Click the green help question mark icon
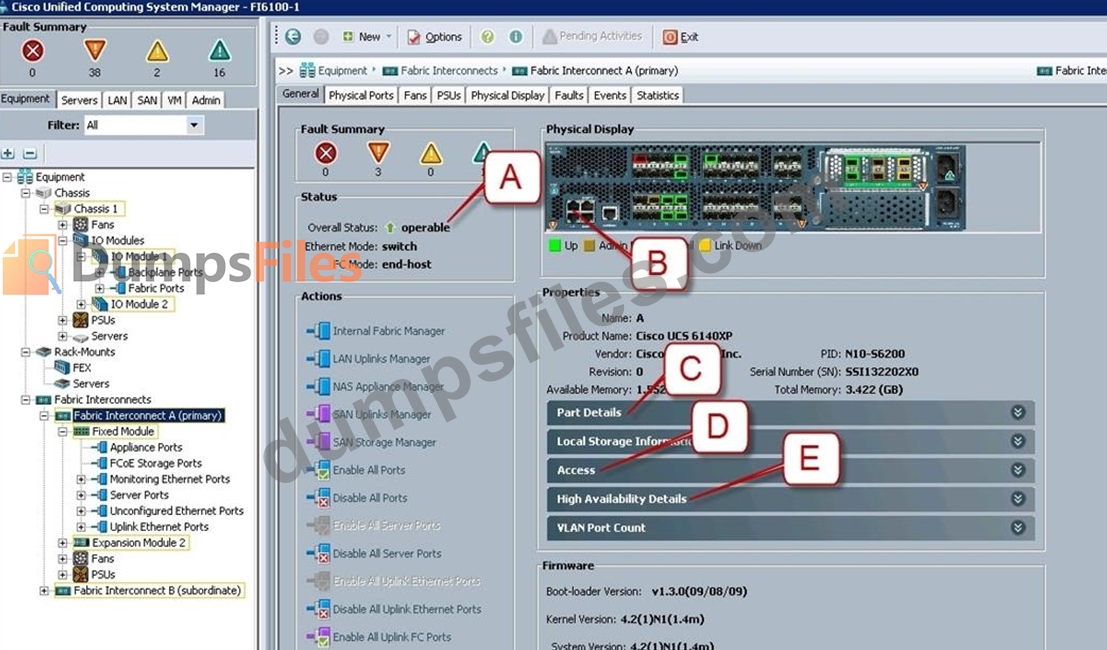 pyautogui.click(x=487, y=37)
